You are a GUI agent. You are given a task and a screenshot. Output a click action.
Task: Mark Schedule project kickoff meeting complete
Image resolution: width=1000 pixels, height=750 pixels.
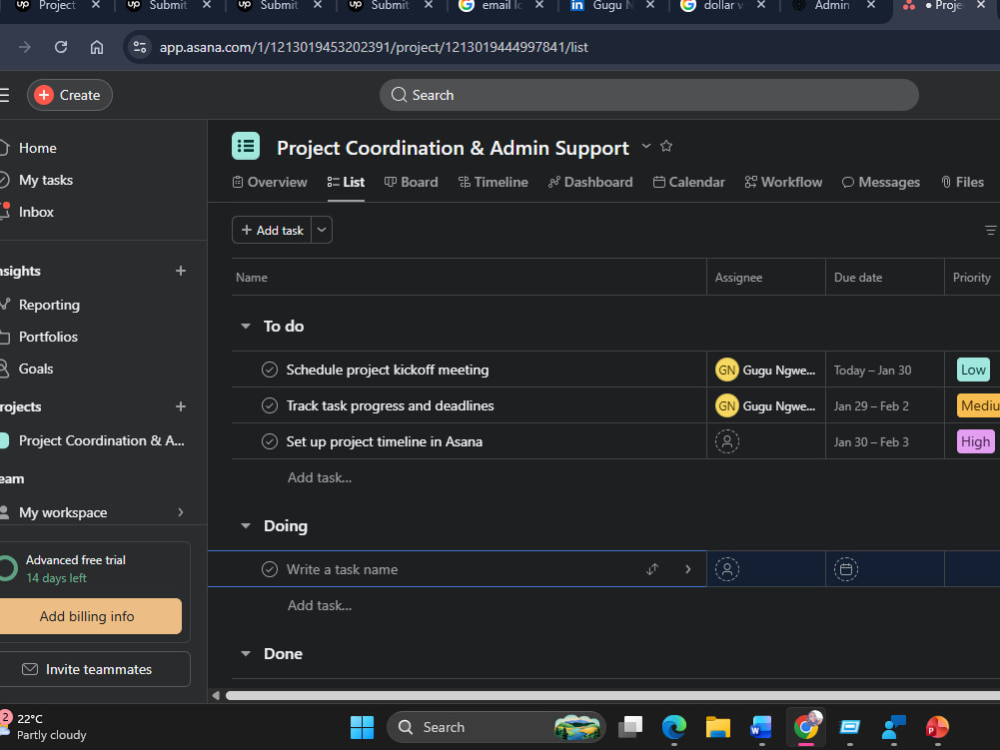270,370
